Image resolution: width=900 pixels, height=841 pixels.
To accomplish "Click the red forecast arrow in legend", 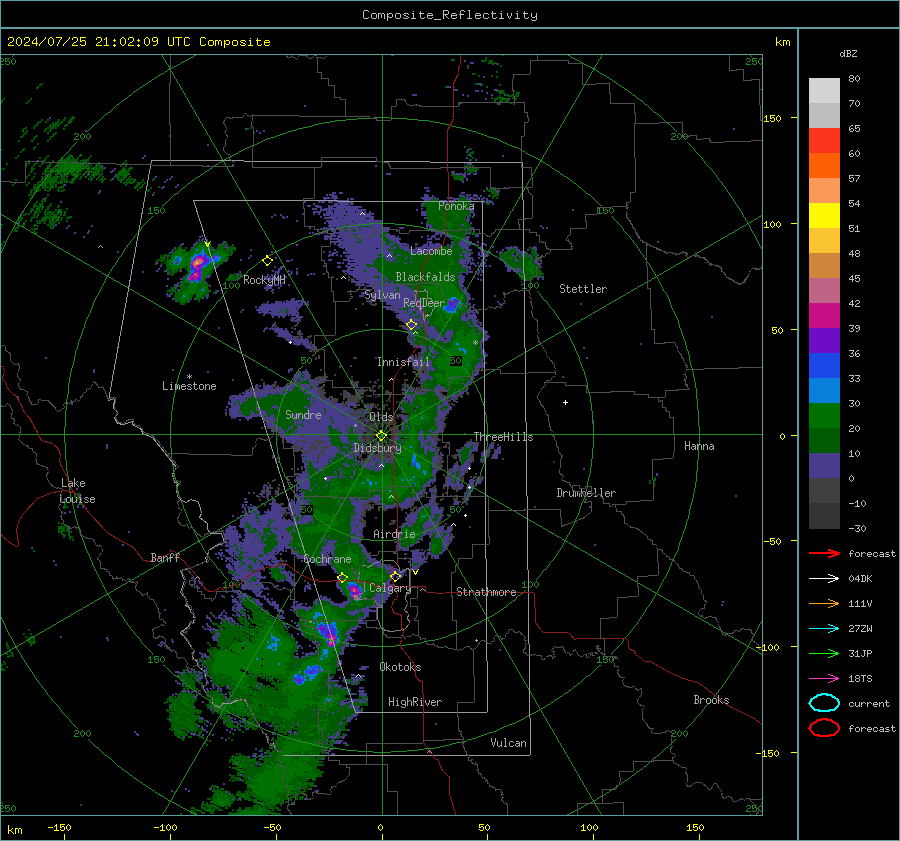I will pos(824,553).
